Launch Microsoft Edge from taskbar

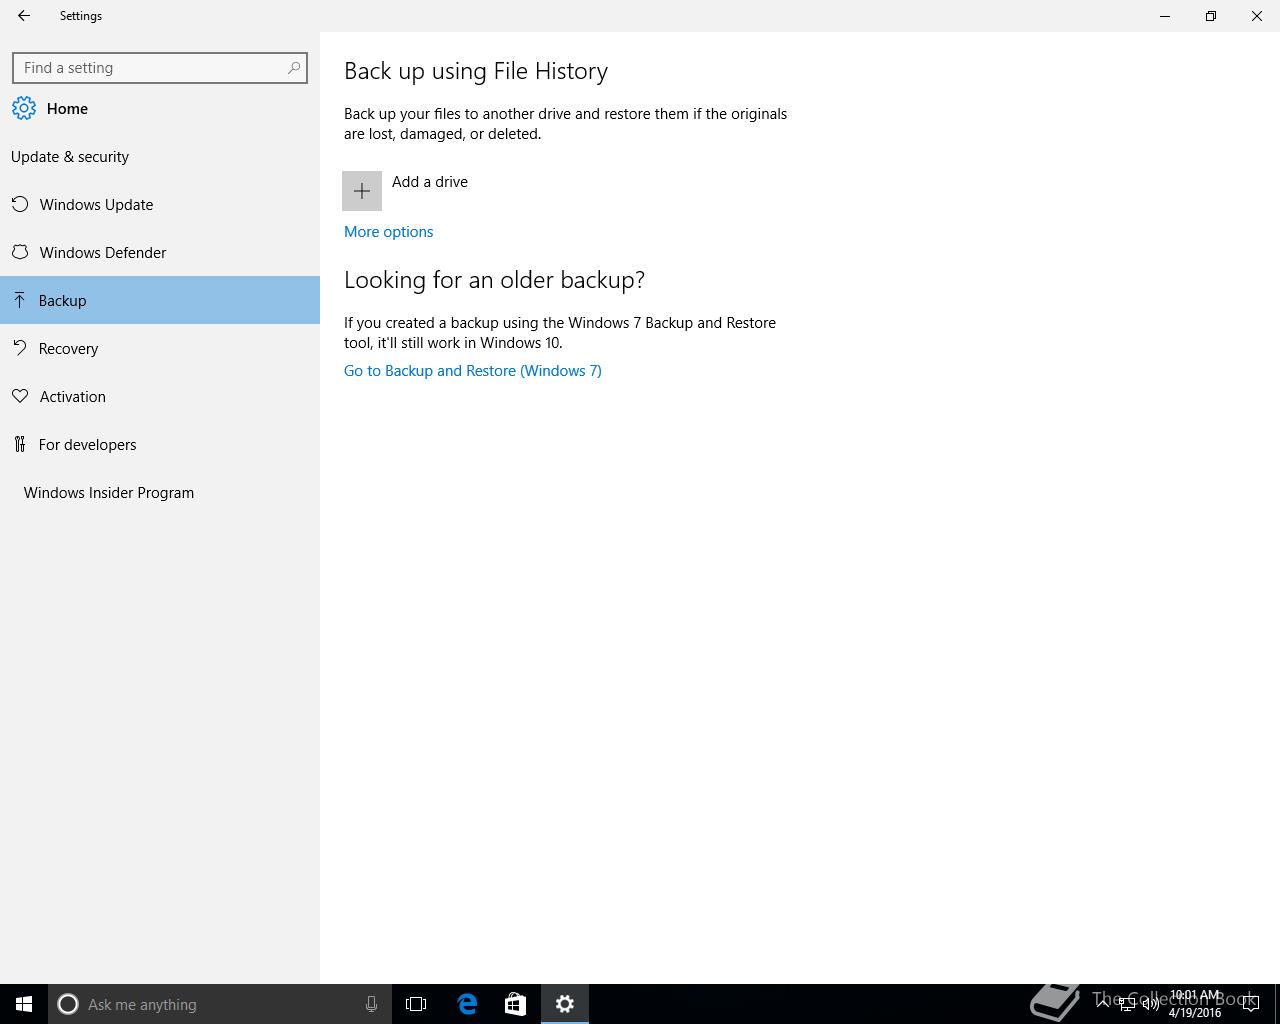coord(467,1004)
